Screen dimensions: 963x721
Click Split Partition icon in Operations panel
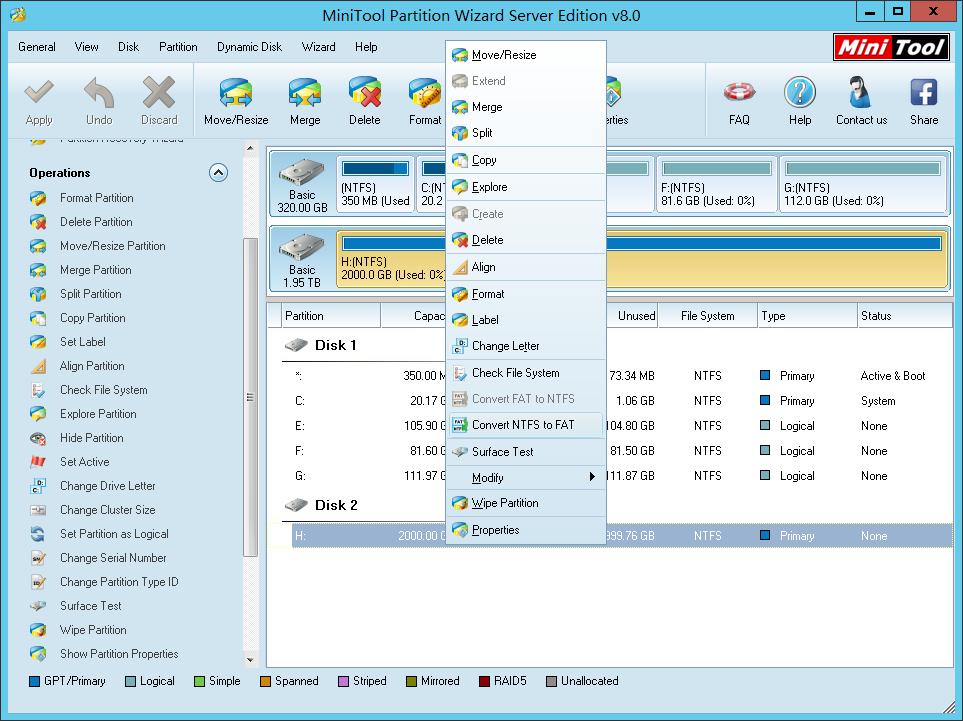coord(38,294)
